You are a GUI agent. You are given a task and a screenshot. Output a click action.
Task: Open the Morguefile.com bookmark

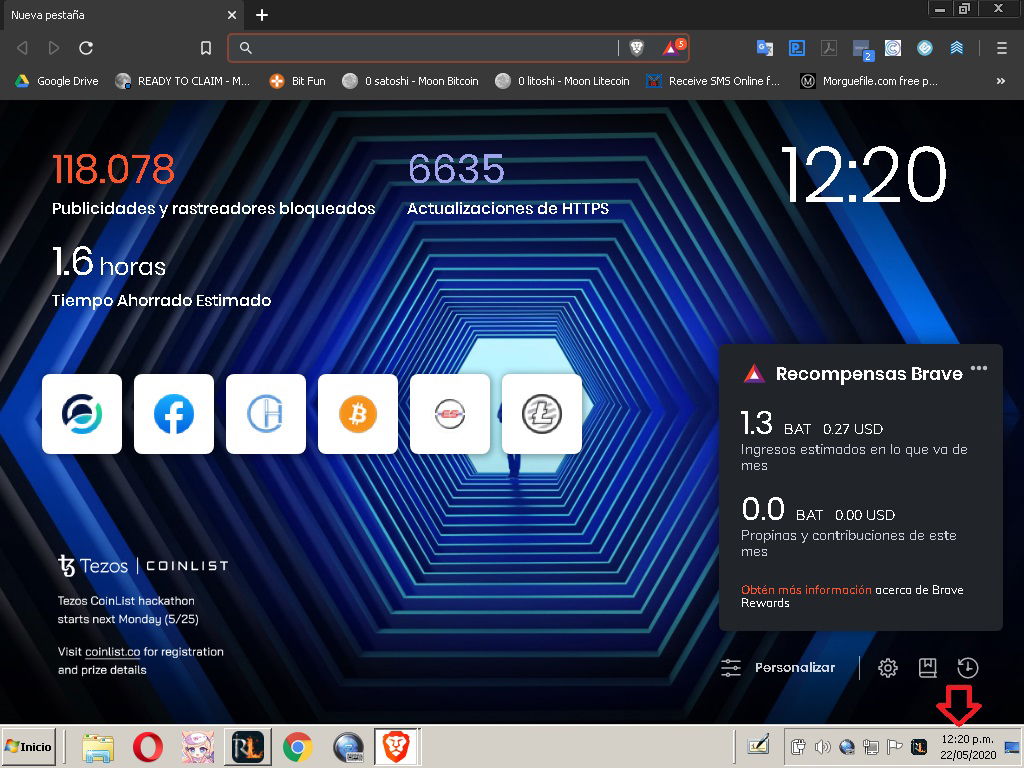point(869,81)
